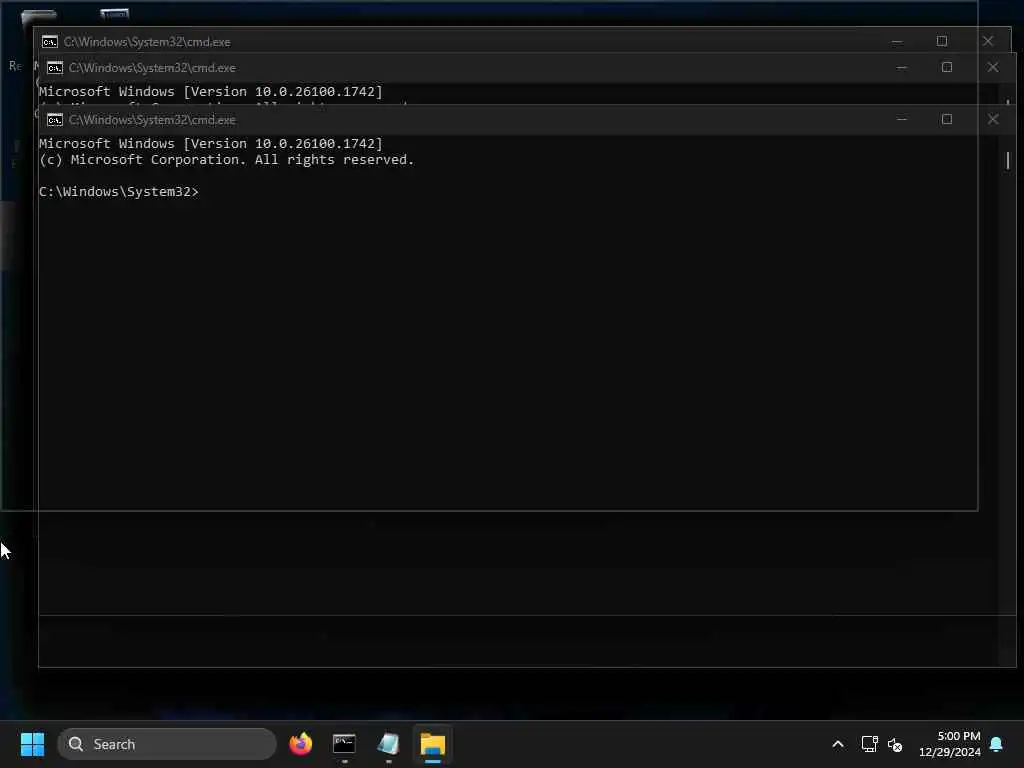This screenshot has width=1024, height=768.
Task: Click the front cmd window scrollbar thumb
Action: coord(1008,160)
